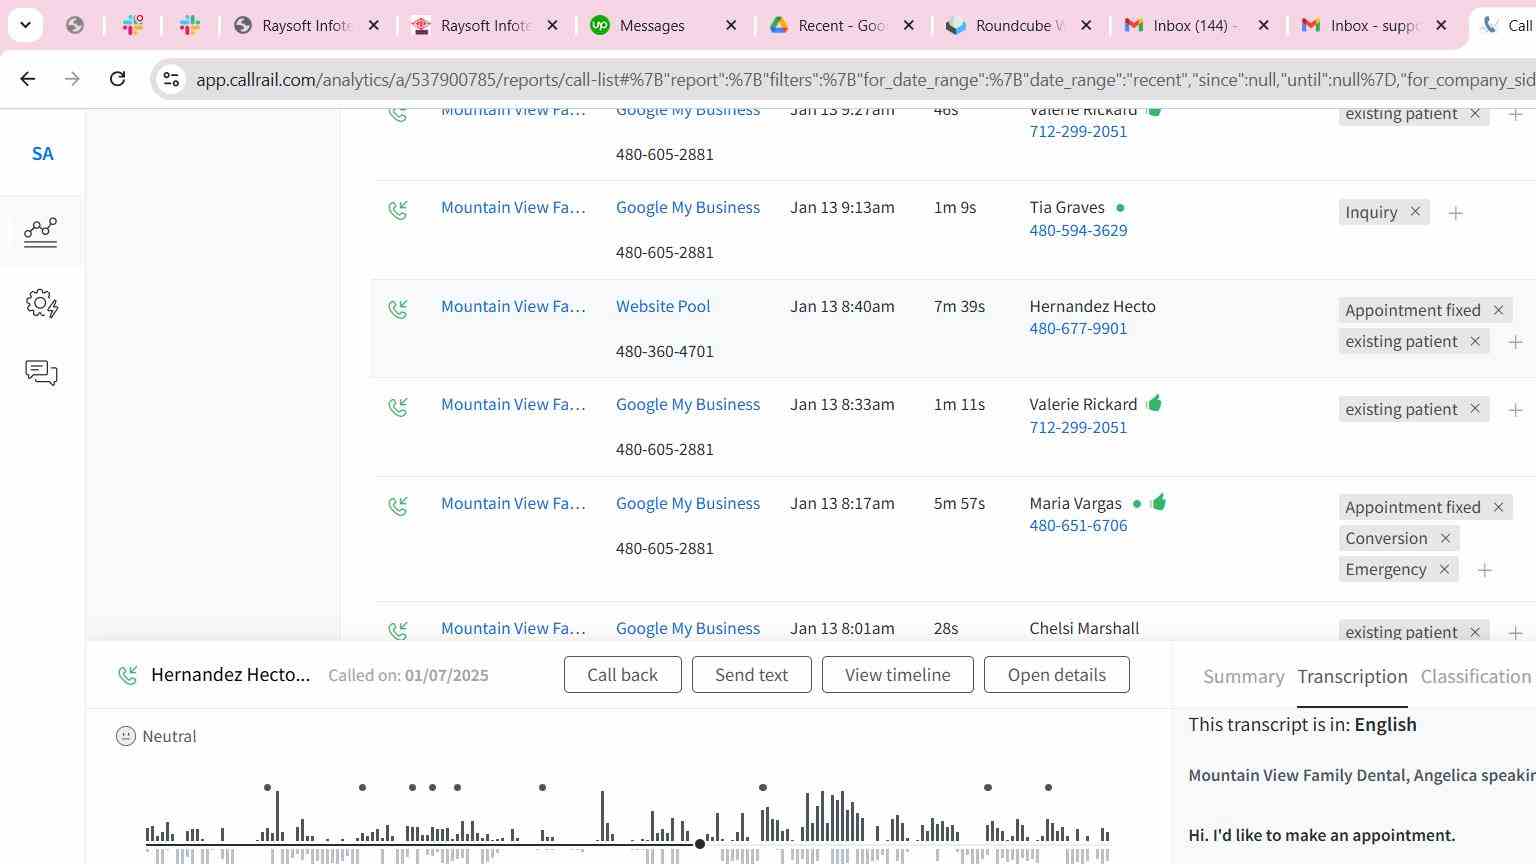Remove existing patient tag from Hernandez Hecto
Image resolution: width=1536 pixels, height=864 pixels.
[x=1474, y=342]
